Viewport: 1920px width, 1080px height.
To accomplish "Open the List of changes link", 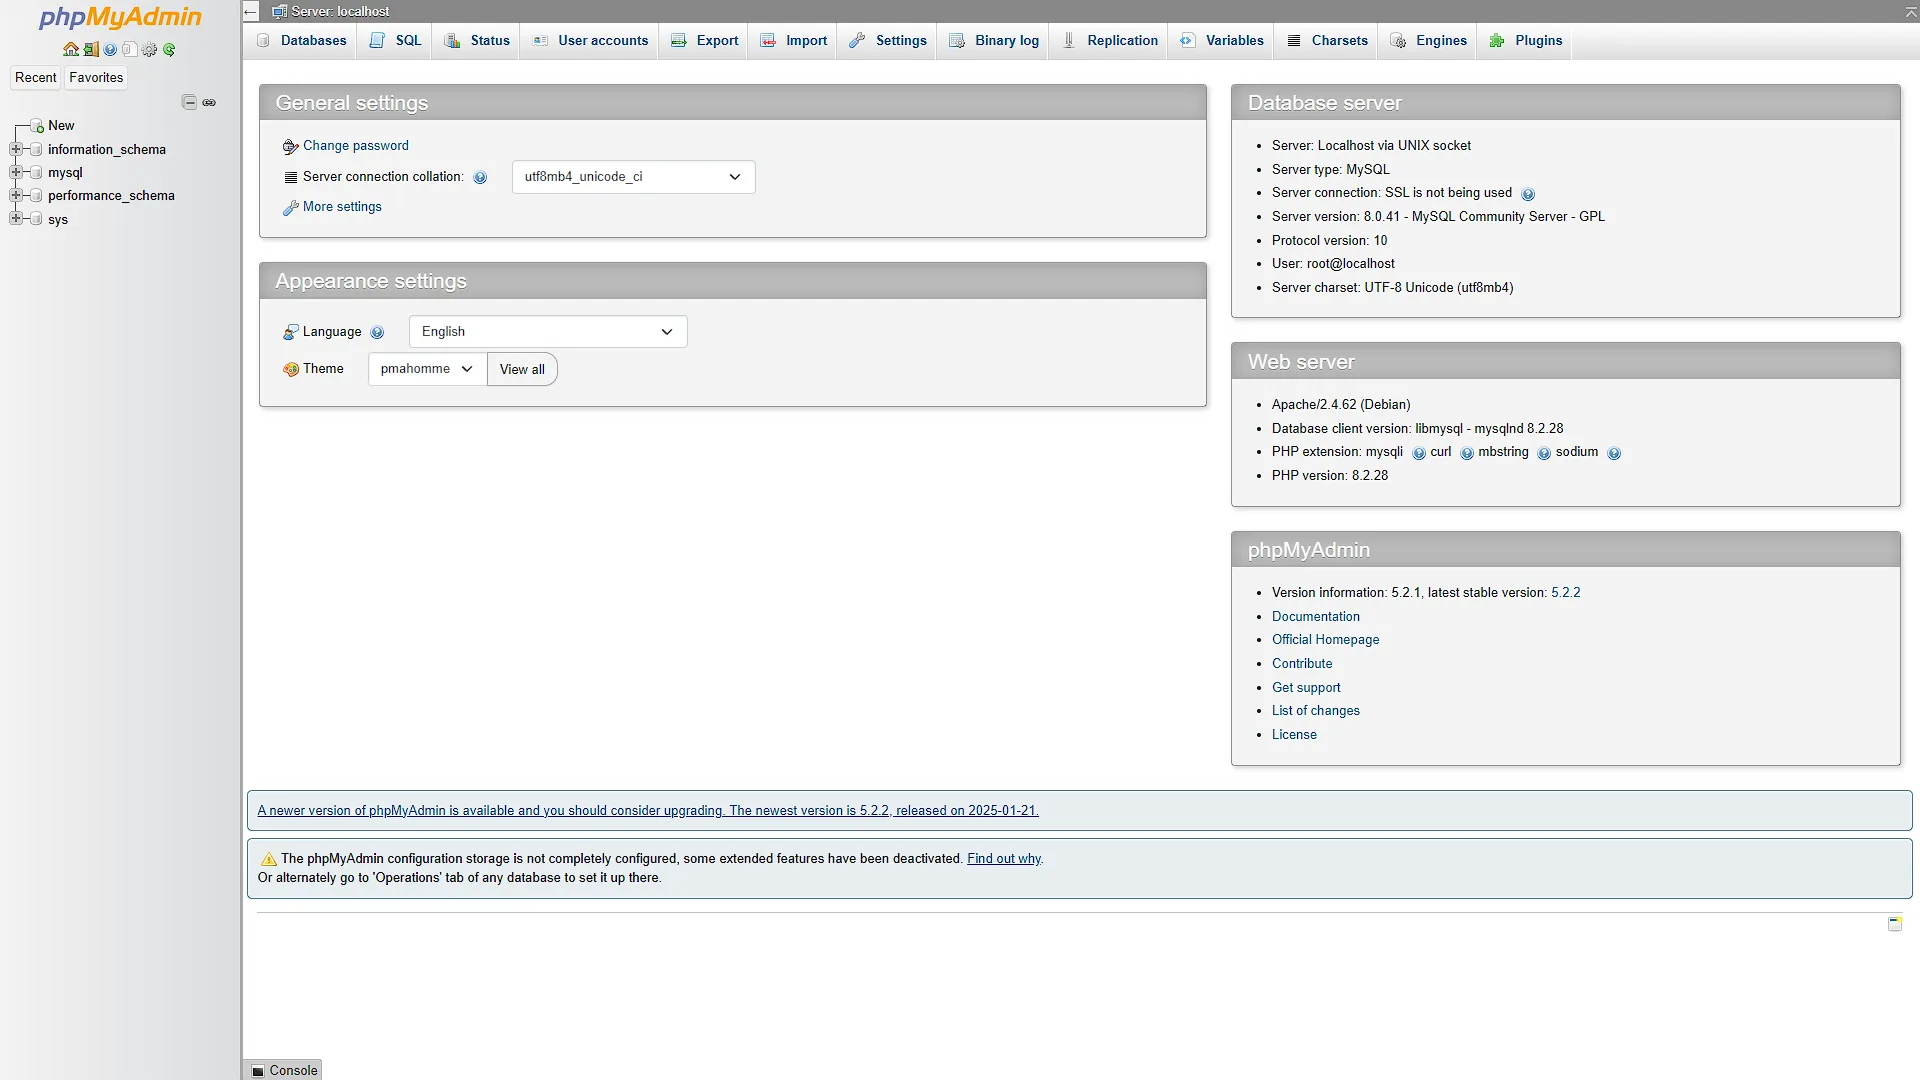I will (1315, 711).
